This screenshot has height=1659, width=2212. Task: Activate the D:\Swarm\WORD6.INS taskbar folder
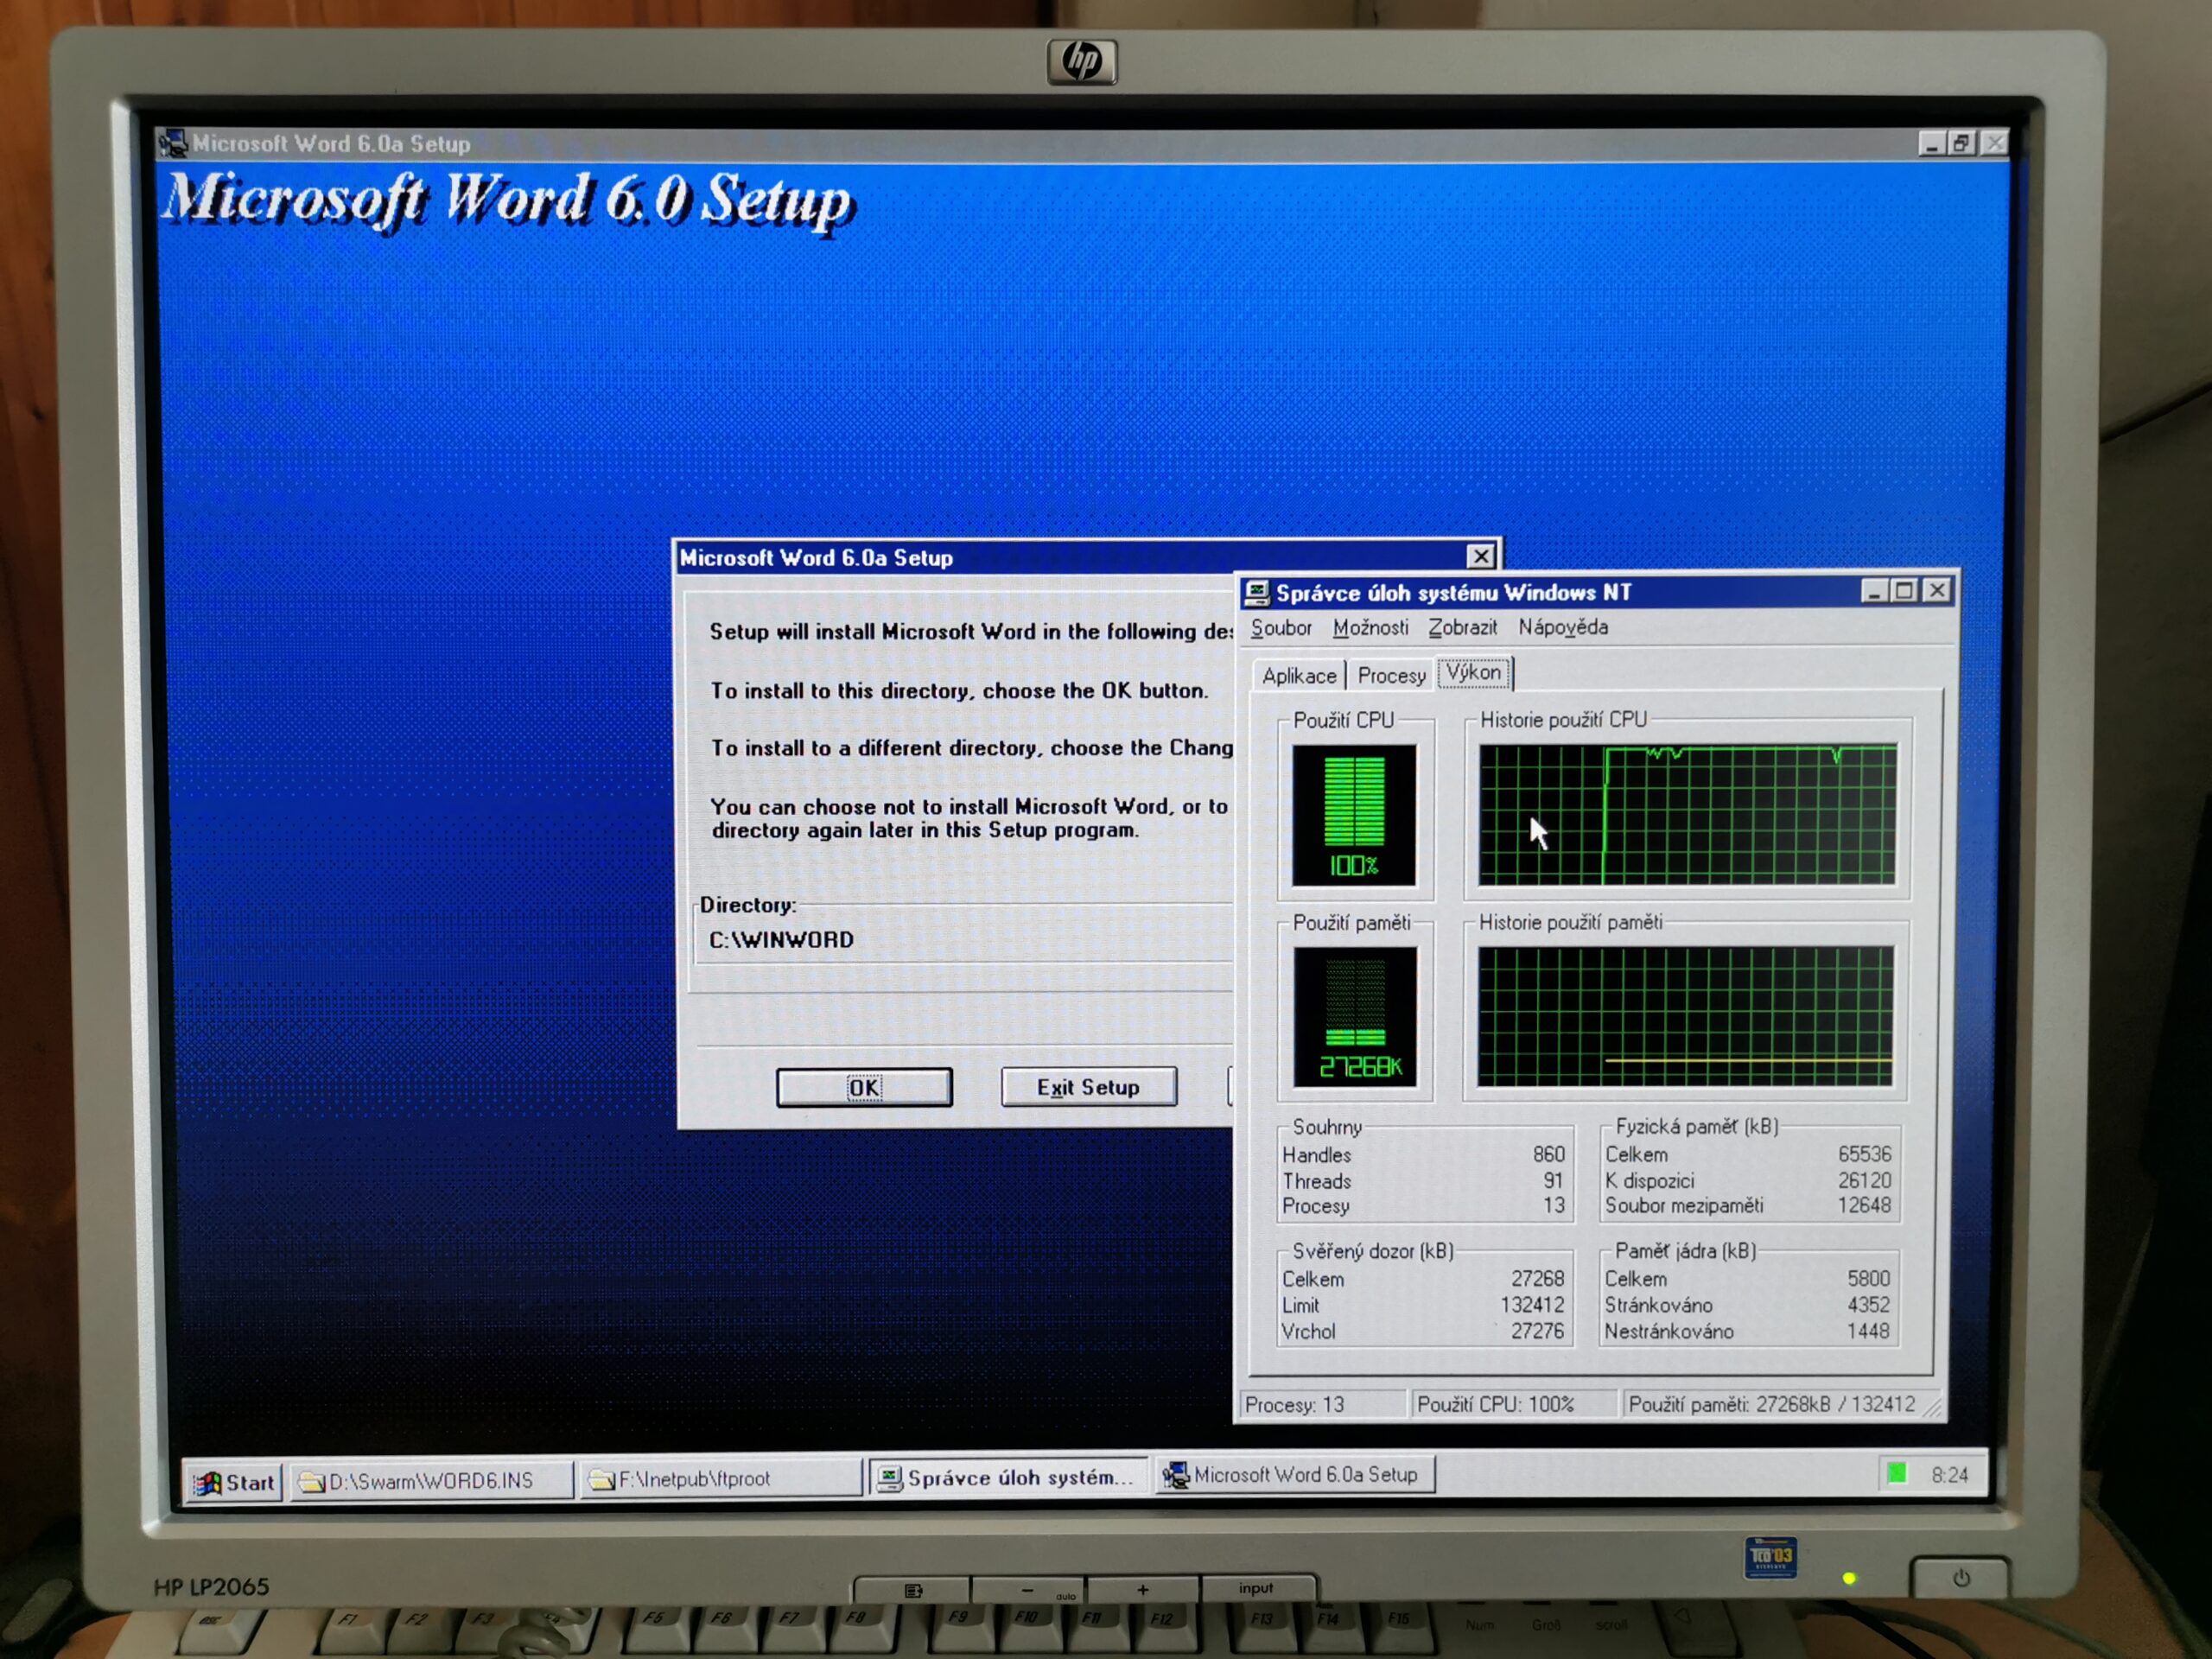[431, 1481]
